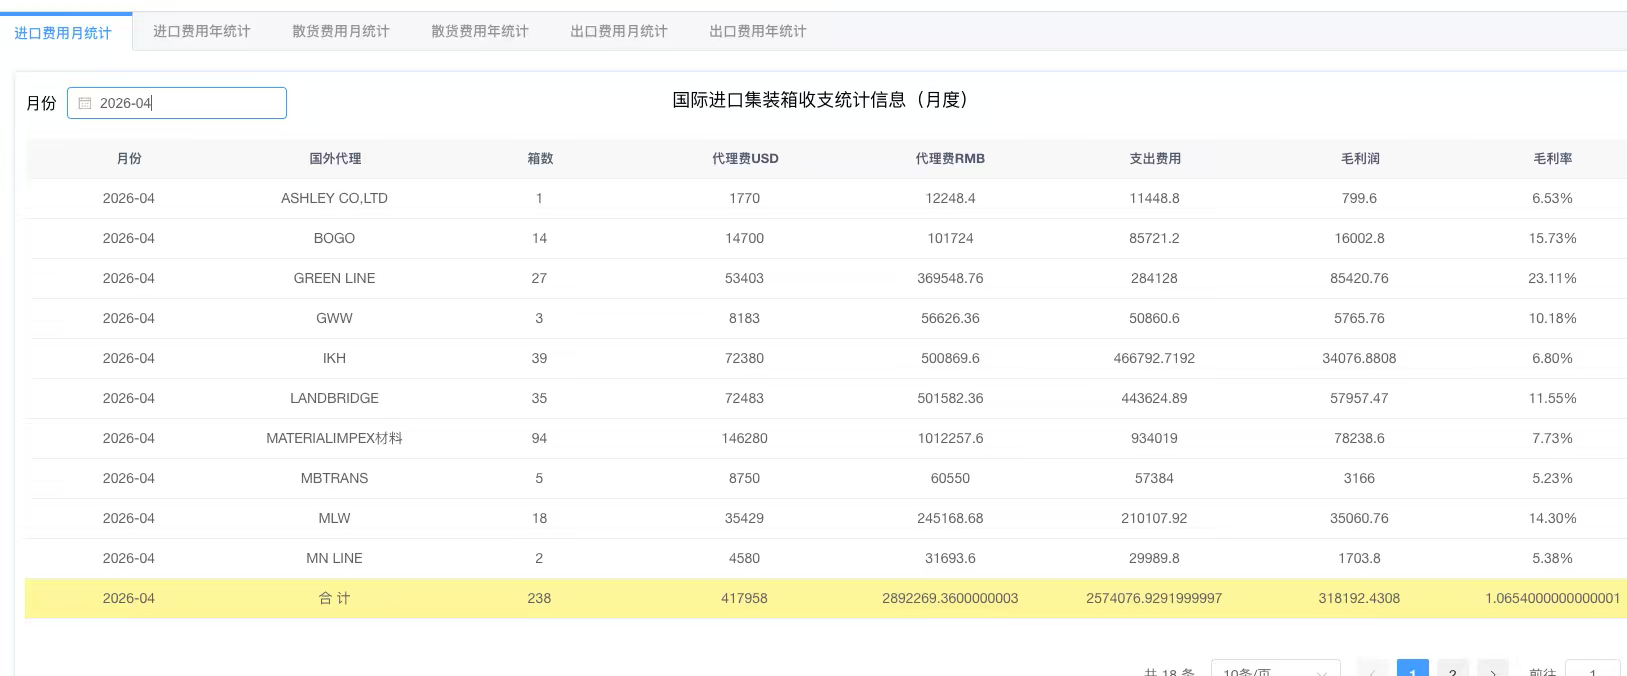Click MATERIALIMPEX RMB fee 1012257.6
The width and height of the screenshot is (1627, 676).
[x=950, y=438]
